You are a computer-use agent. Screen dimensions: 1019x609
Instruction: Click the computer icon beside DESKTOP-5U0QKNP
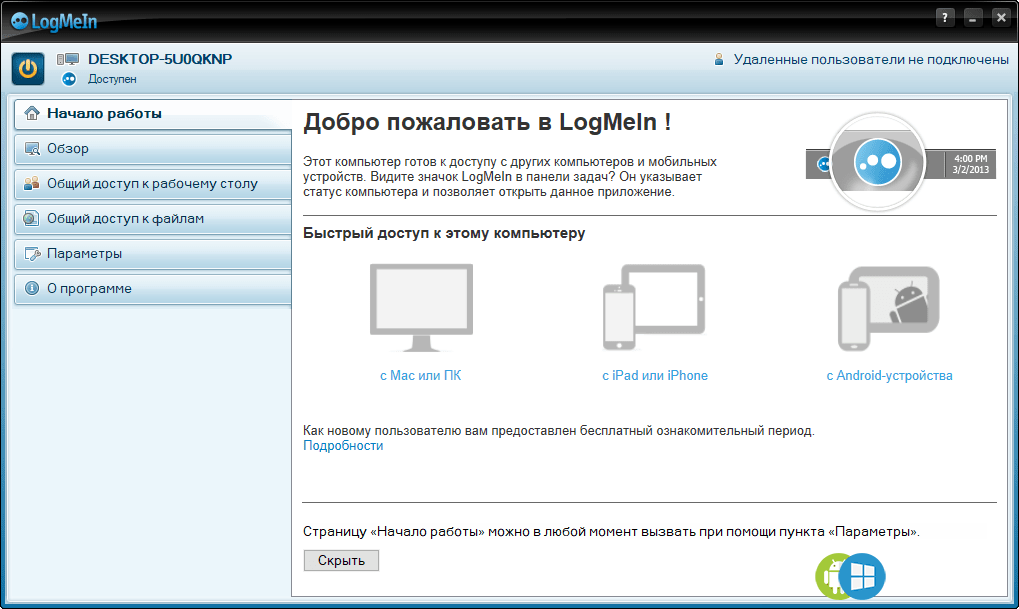(68, 59)
